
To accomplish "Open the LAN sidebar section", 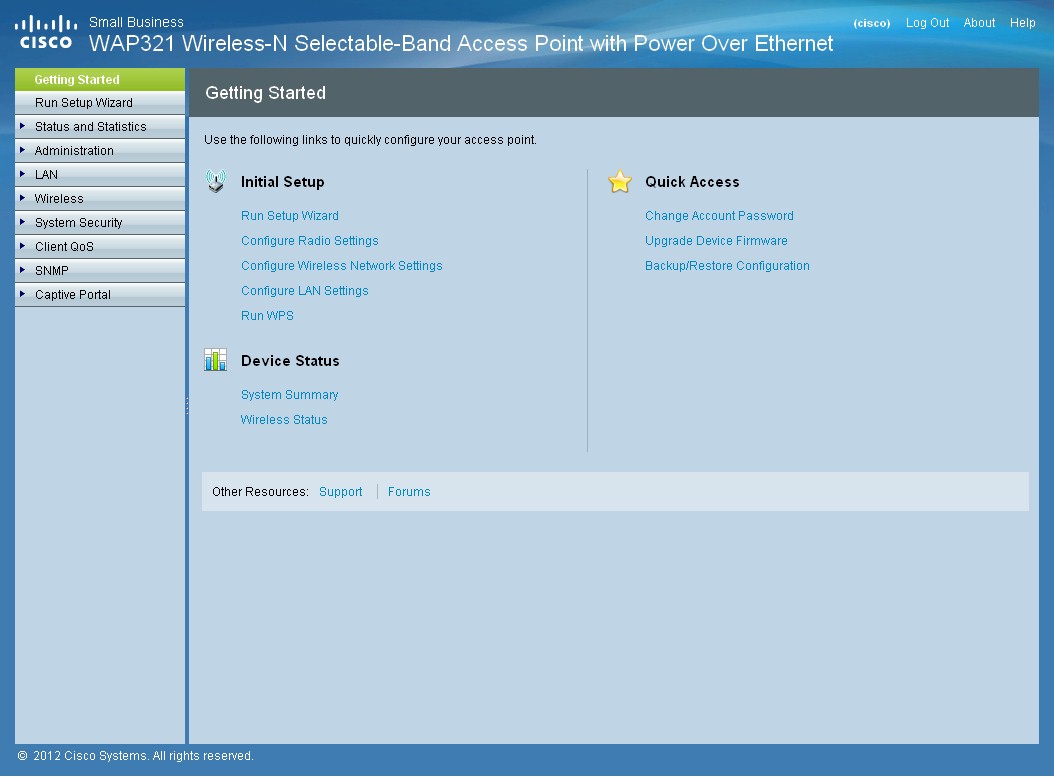I will (x=99, y=175).
